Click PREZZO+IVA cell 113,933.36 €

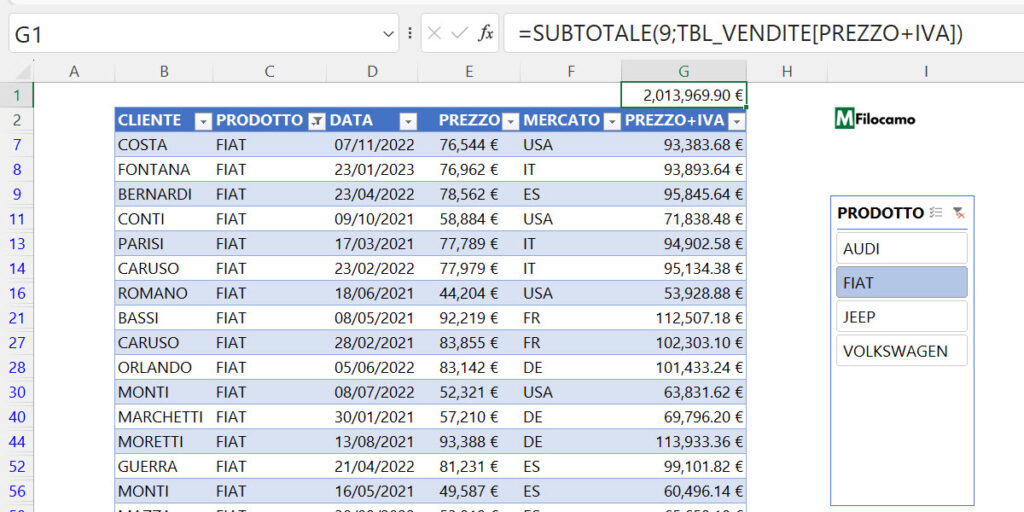pos(684,441)
